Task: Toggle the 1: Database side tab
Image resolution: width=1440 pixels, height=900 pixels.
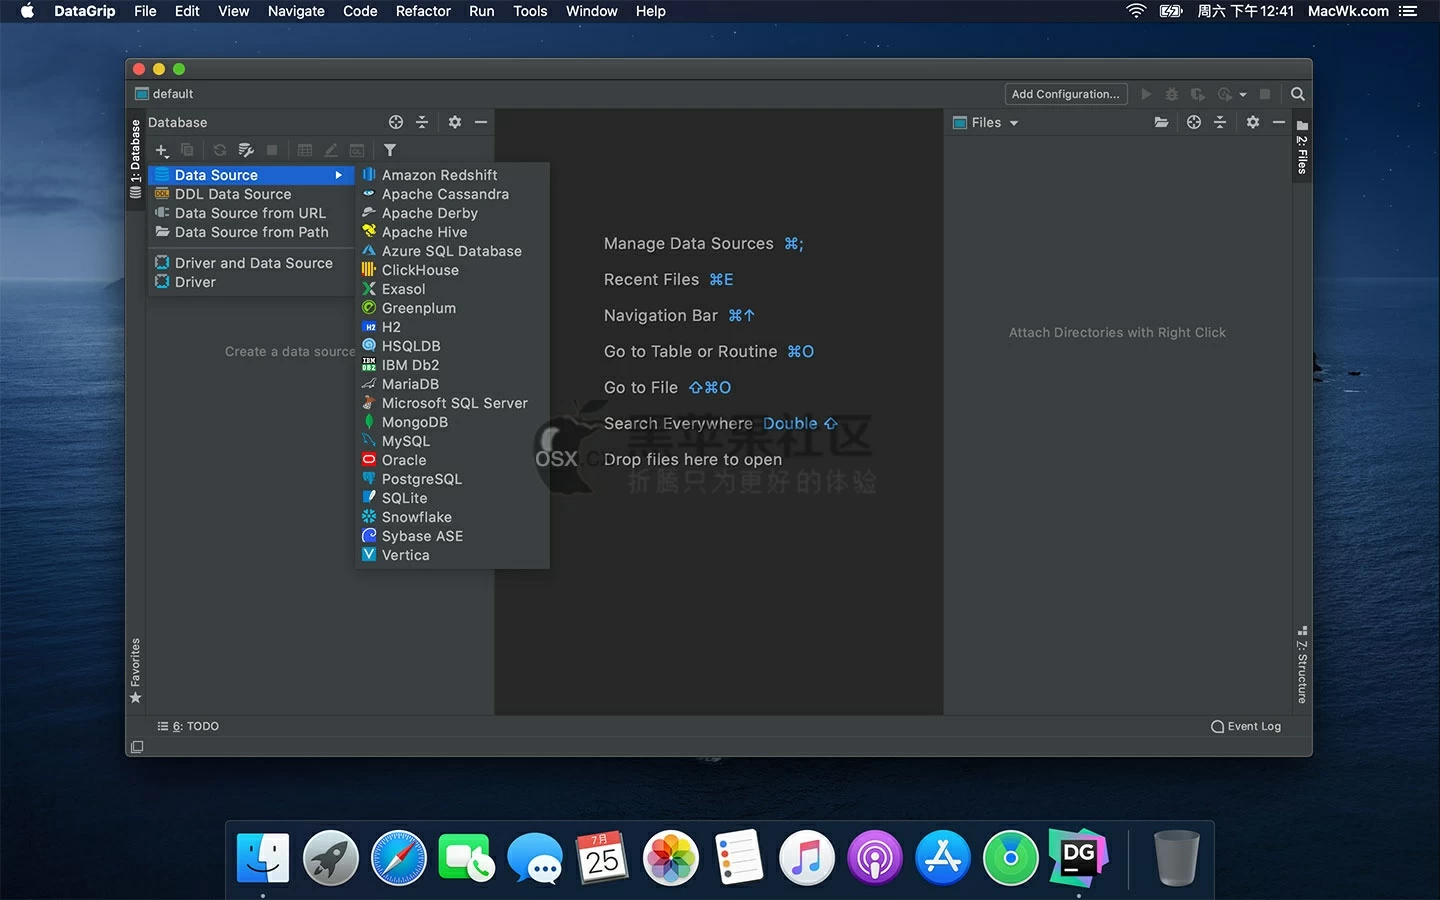Action: [x=135, y=159]
